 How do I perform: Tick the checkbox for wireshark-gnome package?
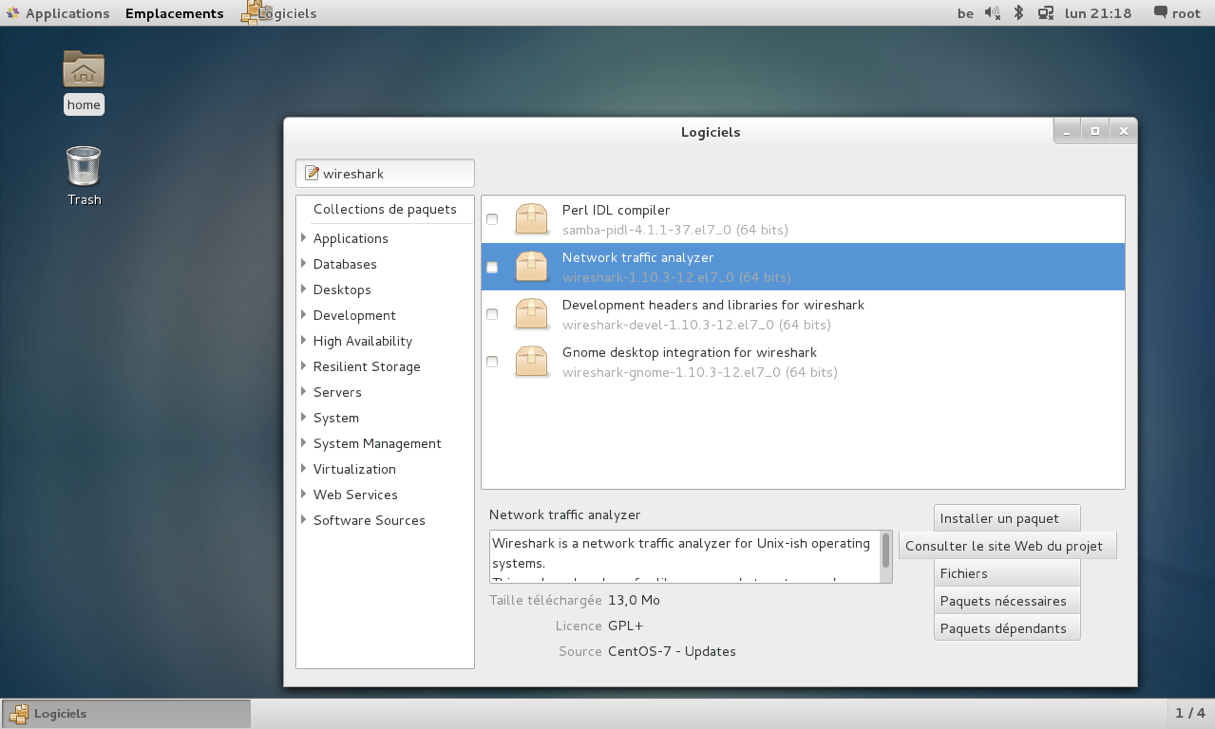(492, 361)
